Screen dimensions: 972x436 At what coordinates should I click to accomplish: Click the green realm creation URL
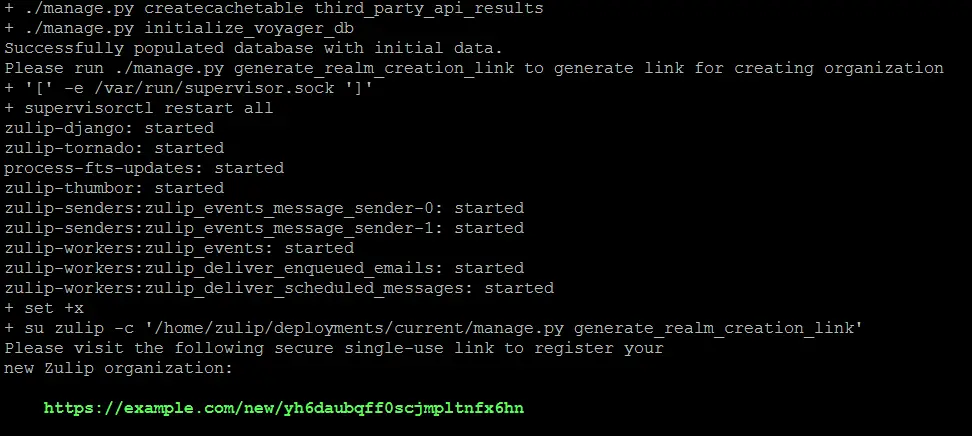tap(284, 408)
